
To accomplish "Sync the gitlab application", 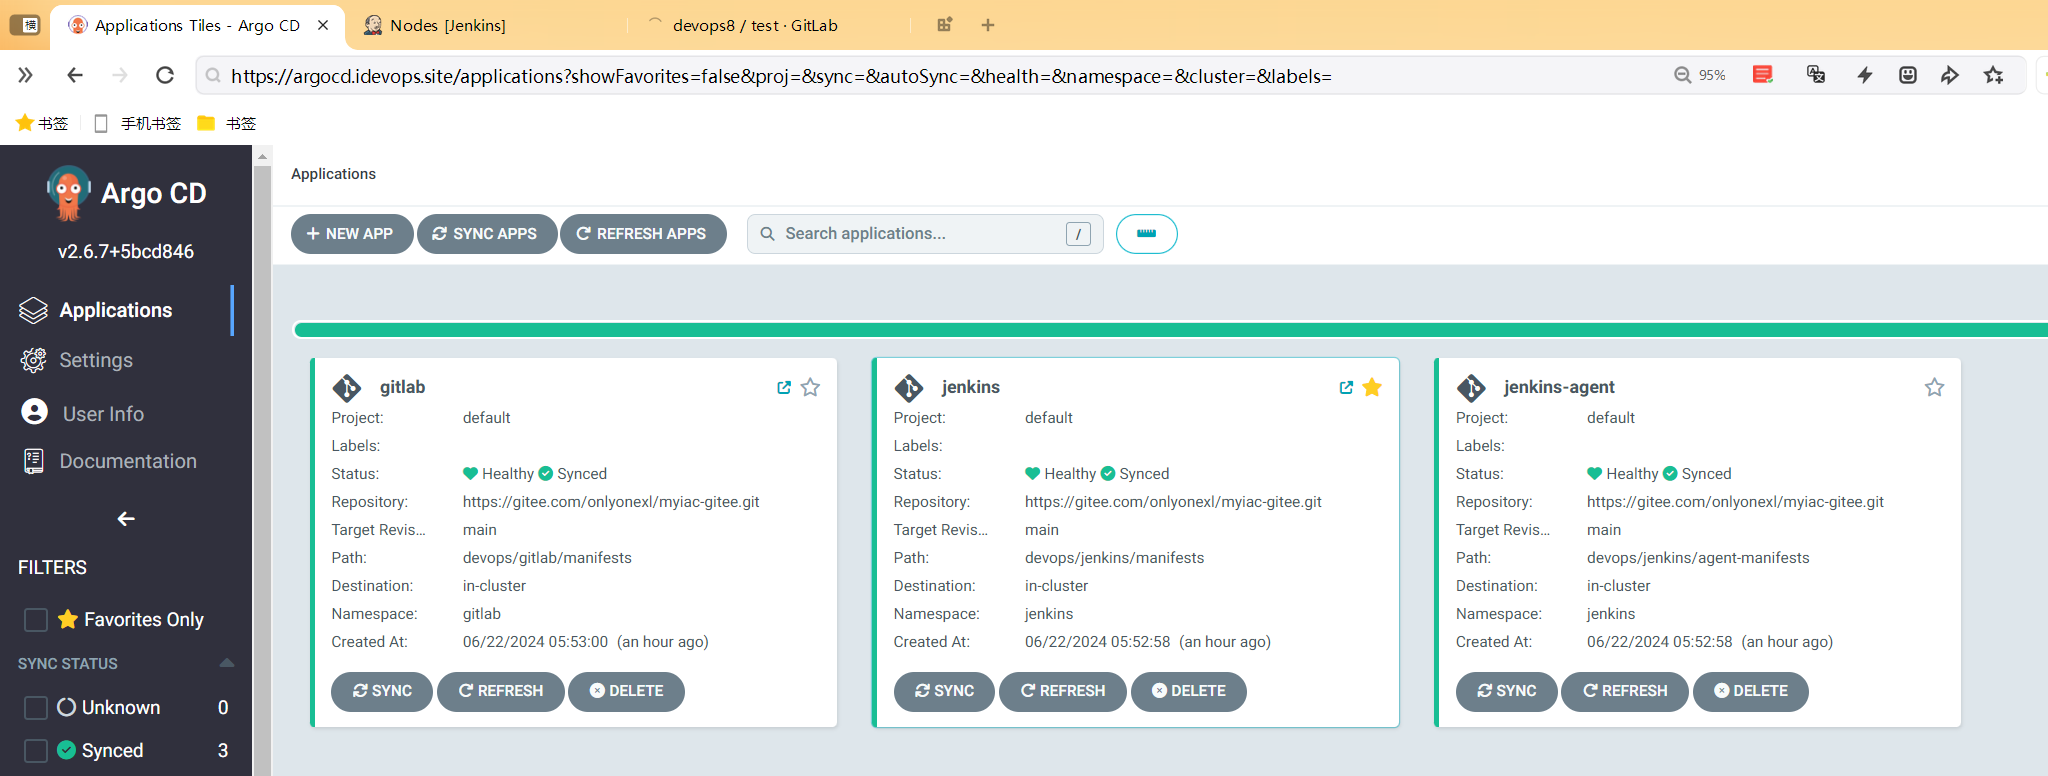I will pyautogui.click(x=382, y=691).
